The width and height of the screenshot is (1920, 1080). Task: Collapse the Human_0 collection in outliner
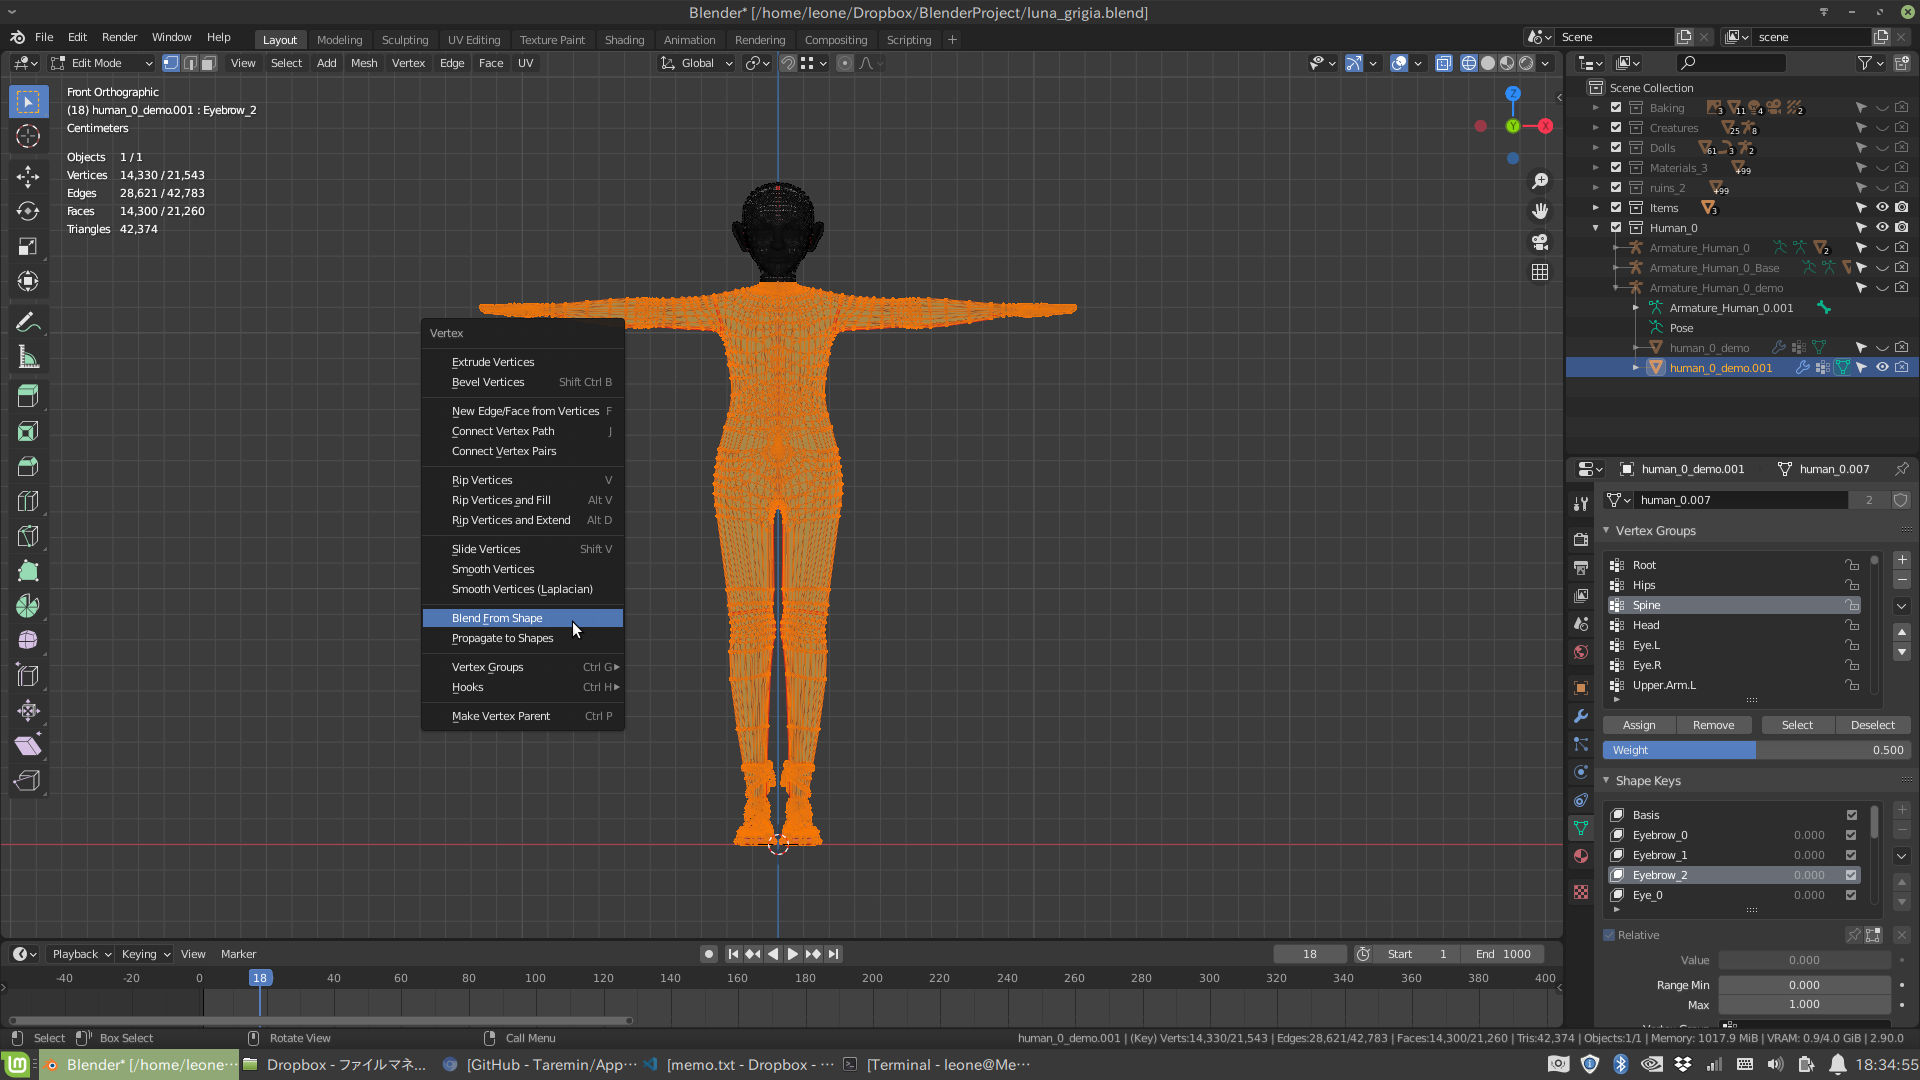(x=1596, y=228)
